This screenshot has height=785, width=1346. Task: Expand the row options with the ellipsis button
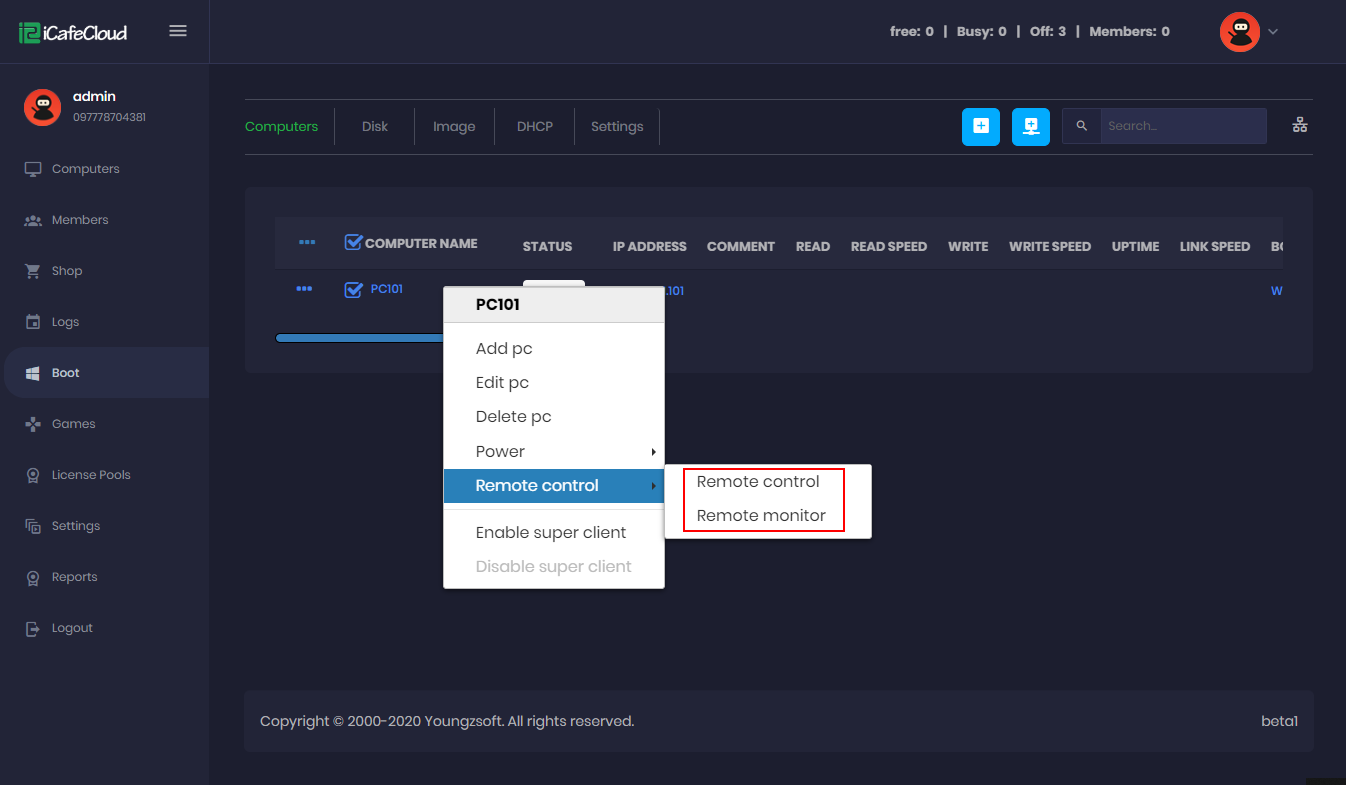coord(304,289)
